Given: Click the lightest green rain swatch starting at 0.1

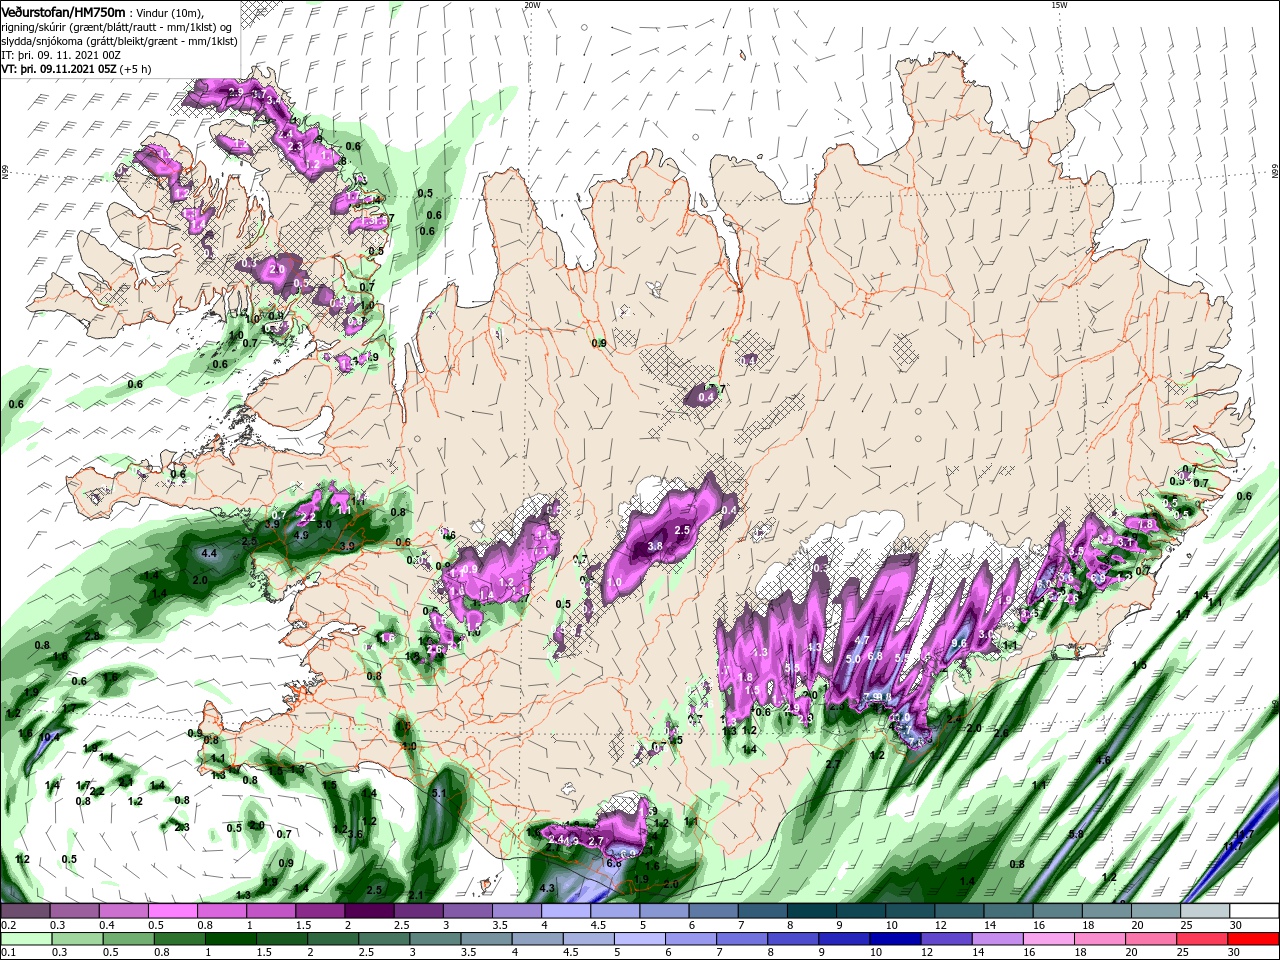Looking at the screenshot, I should pos(25,939).
